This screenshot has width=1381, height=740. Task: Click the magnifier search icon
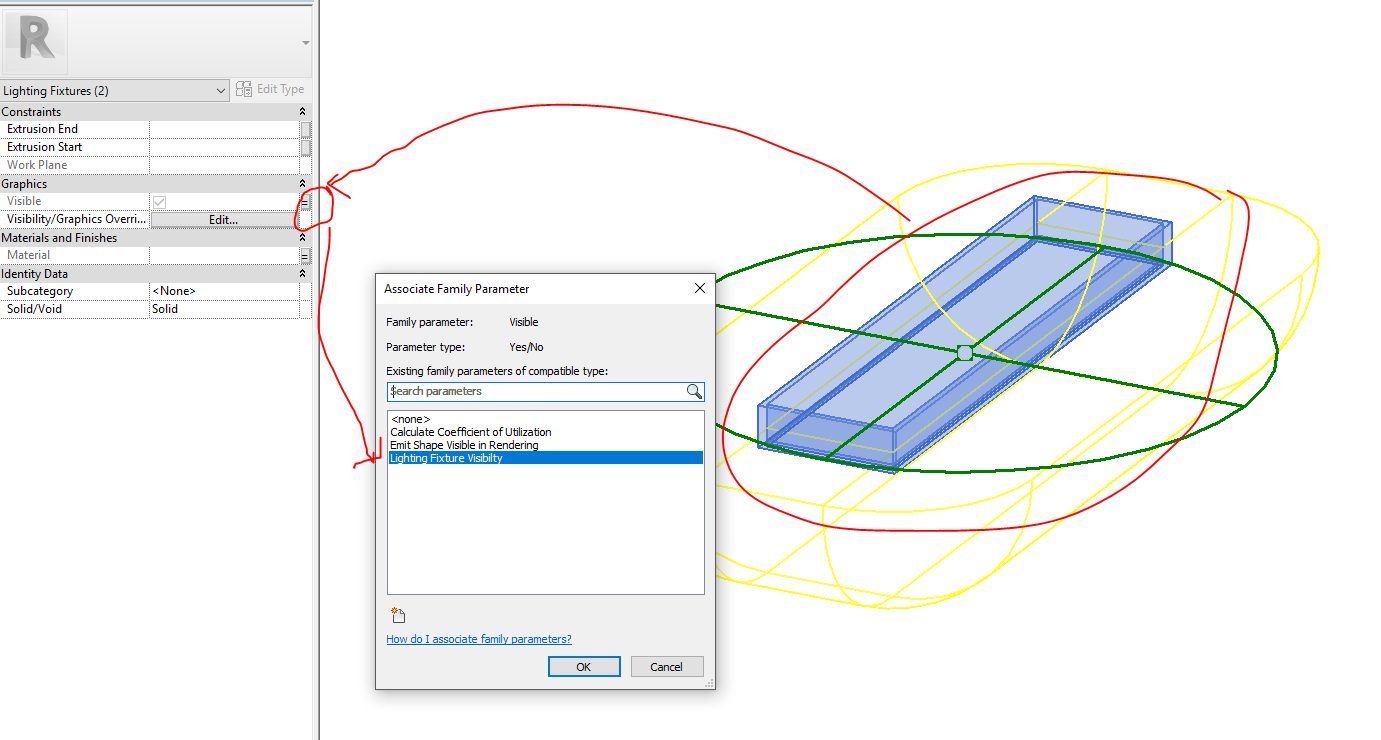coord(694,392)
